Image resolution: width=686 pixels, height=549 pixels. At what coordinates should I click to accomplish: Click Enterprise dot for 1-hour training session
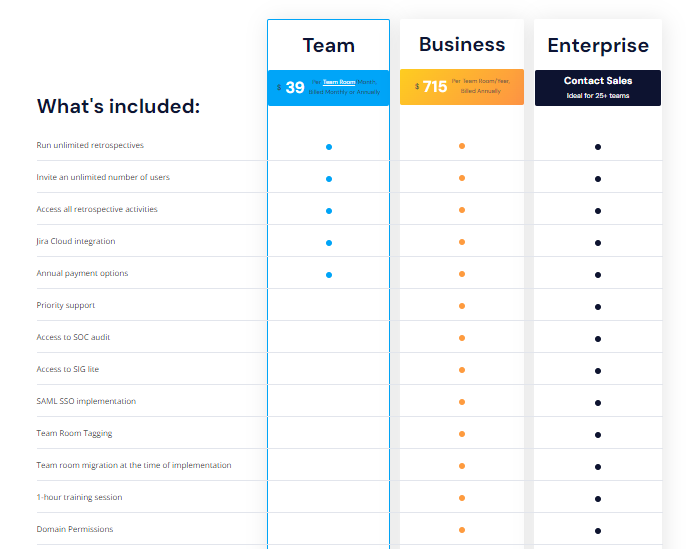(597, 498)
